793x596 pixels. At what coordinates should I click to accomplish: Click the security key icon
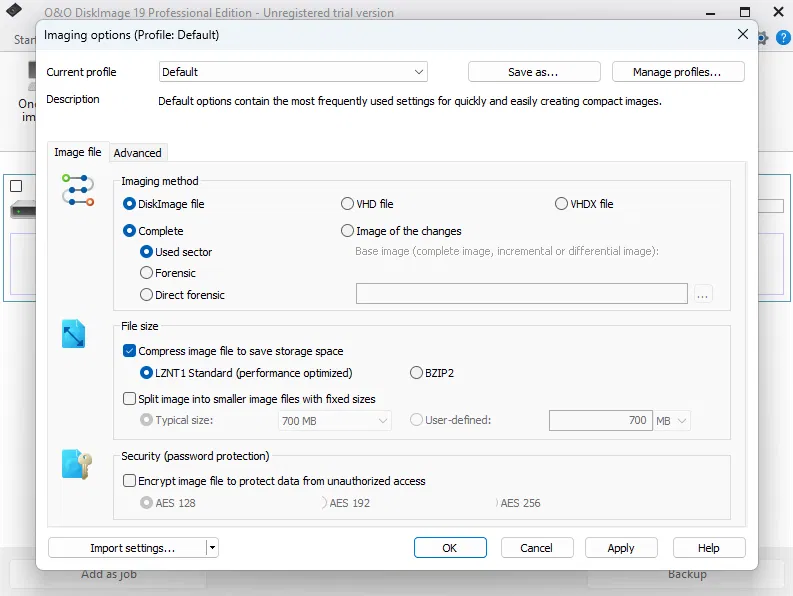click(76, 464)
